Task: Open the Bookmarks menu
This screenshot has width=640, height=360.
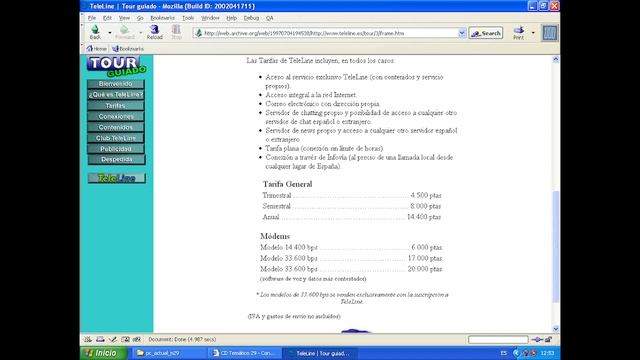Action: (x=162, y=18)
